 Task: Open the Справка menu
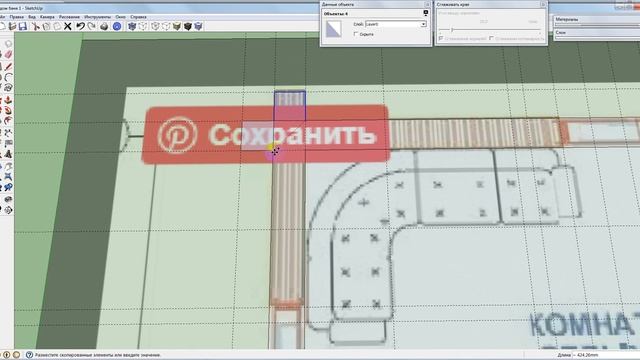(138, 17)
